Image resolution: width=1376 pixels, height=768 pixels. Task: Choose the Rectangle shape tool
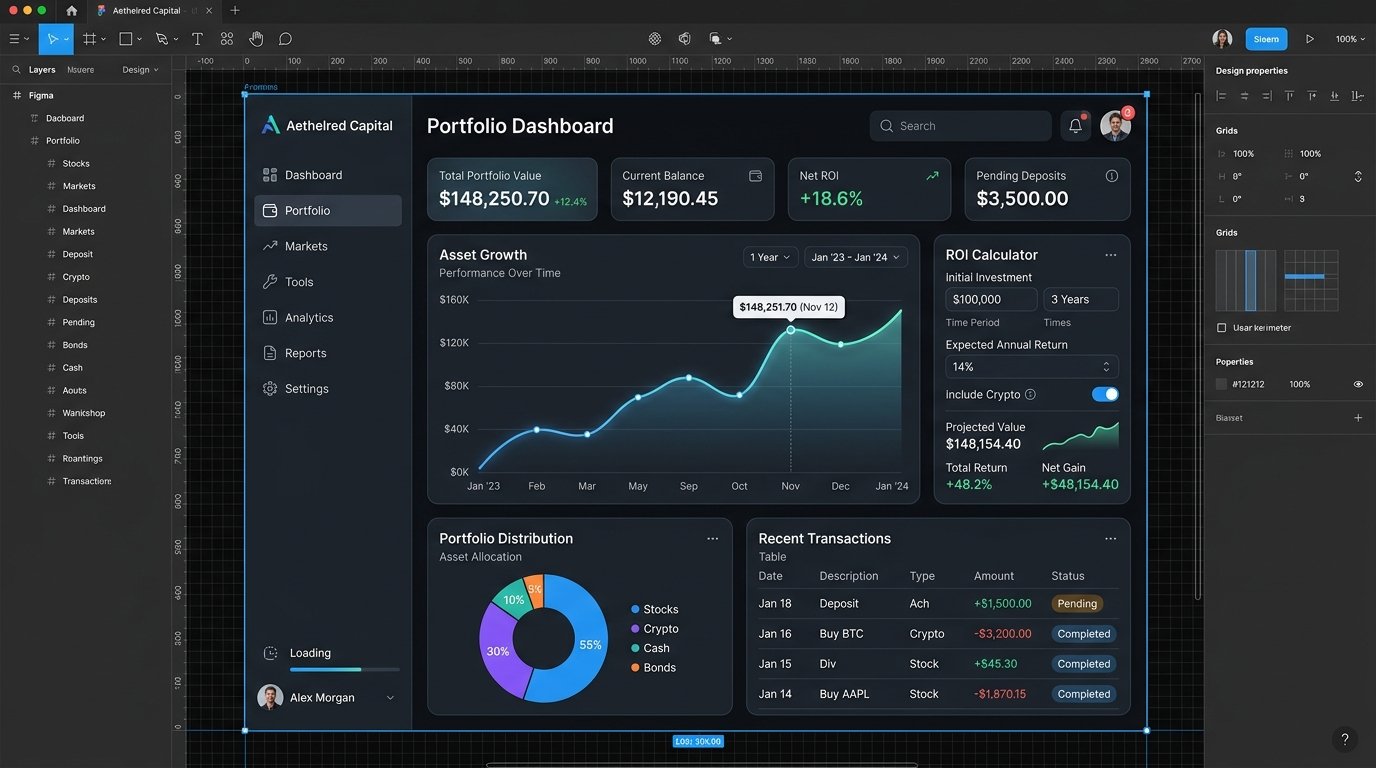pyautogui.click(x=126, y=39)
